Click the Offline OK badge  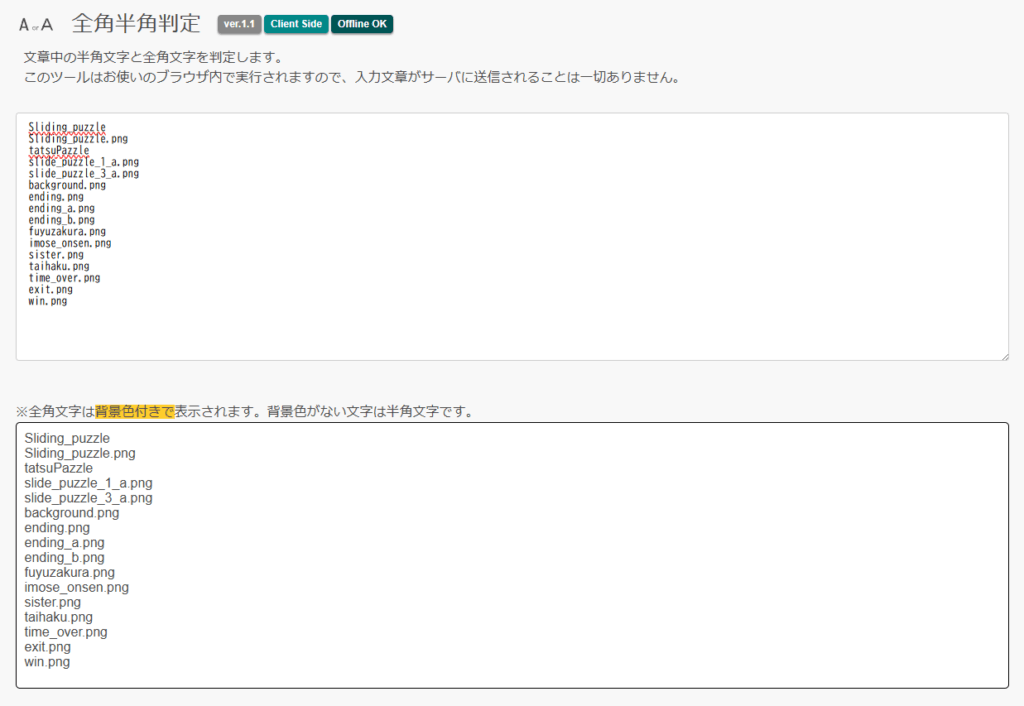[362, 24]
